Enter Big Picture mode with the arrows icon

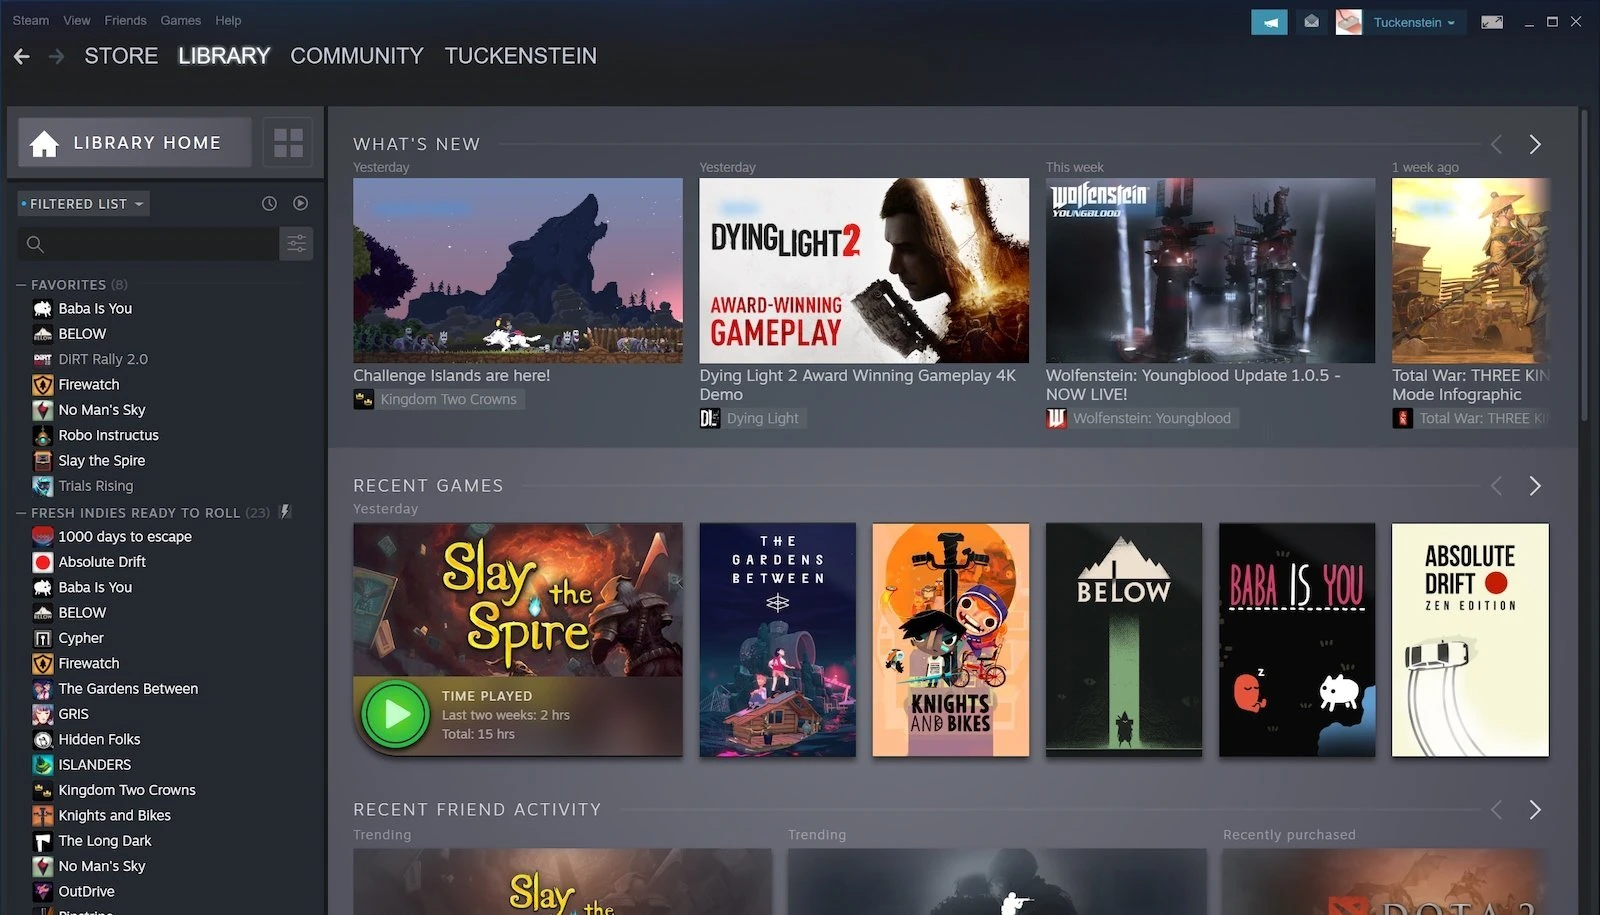(x=1492, y=21)
